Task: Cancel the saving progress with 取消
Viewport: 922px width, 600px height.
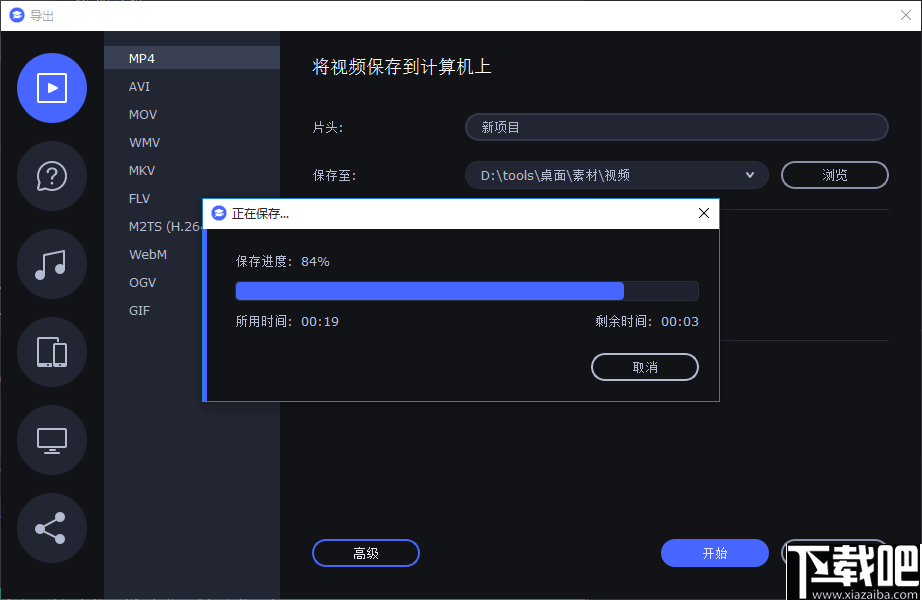Action: coord(644,367)
